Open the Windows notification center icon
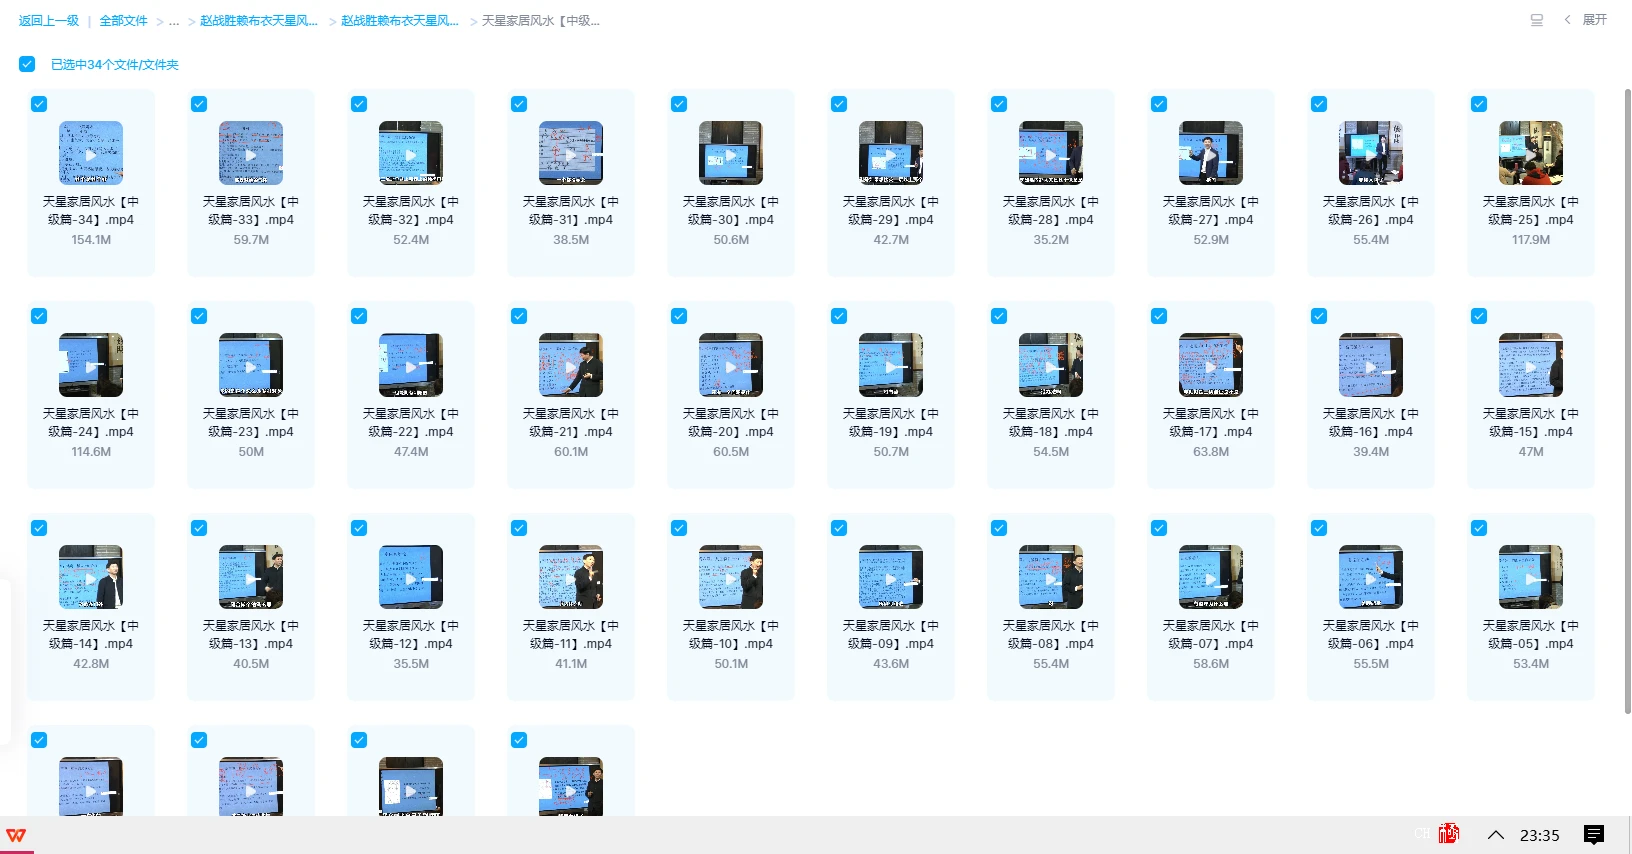The width and height of the screenshot is (1632, 854). [1594, 835]
